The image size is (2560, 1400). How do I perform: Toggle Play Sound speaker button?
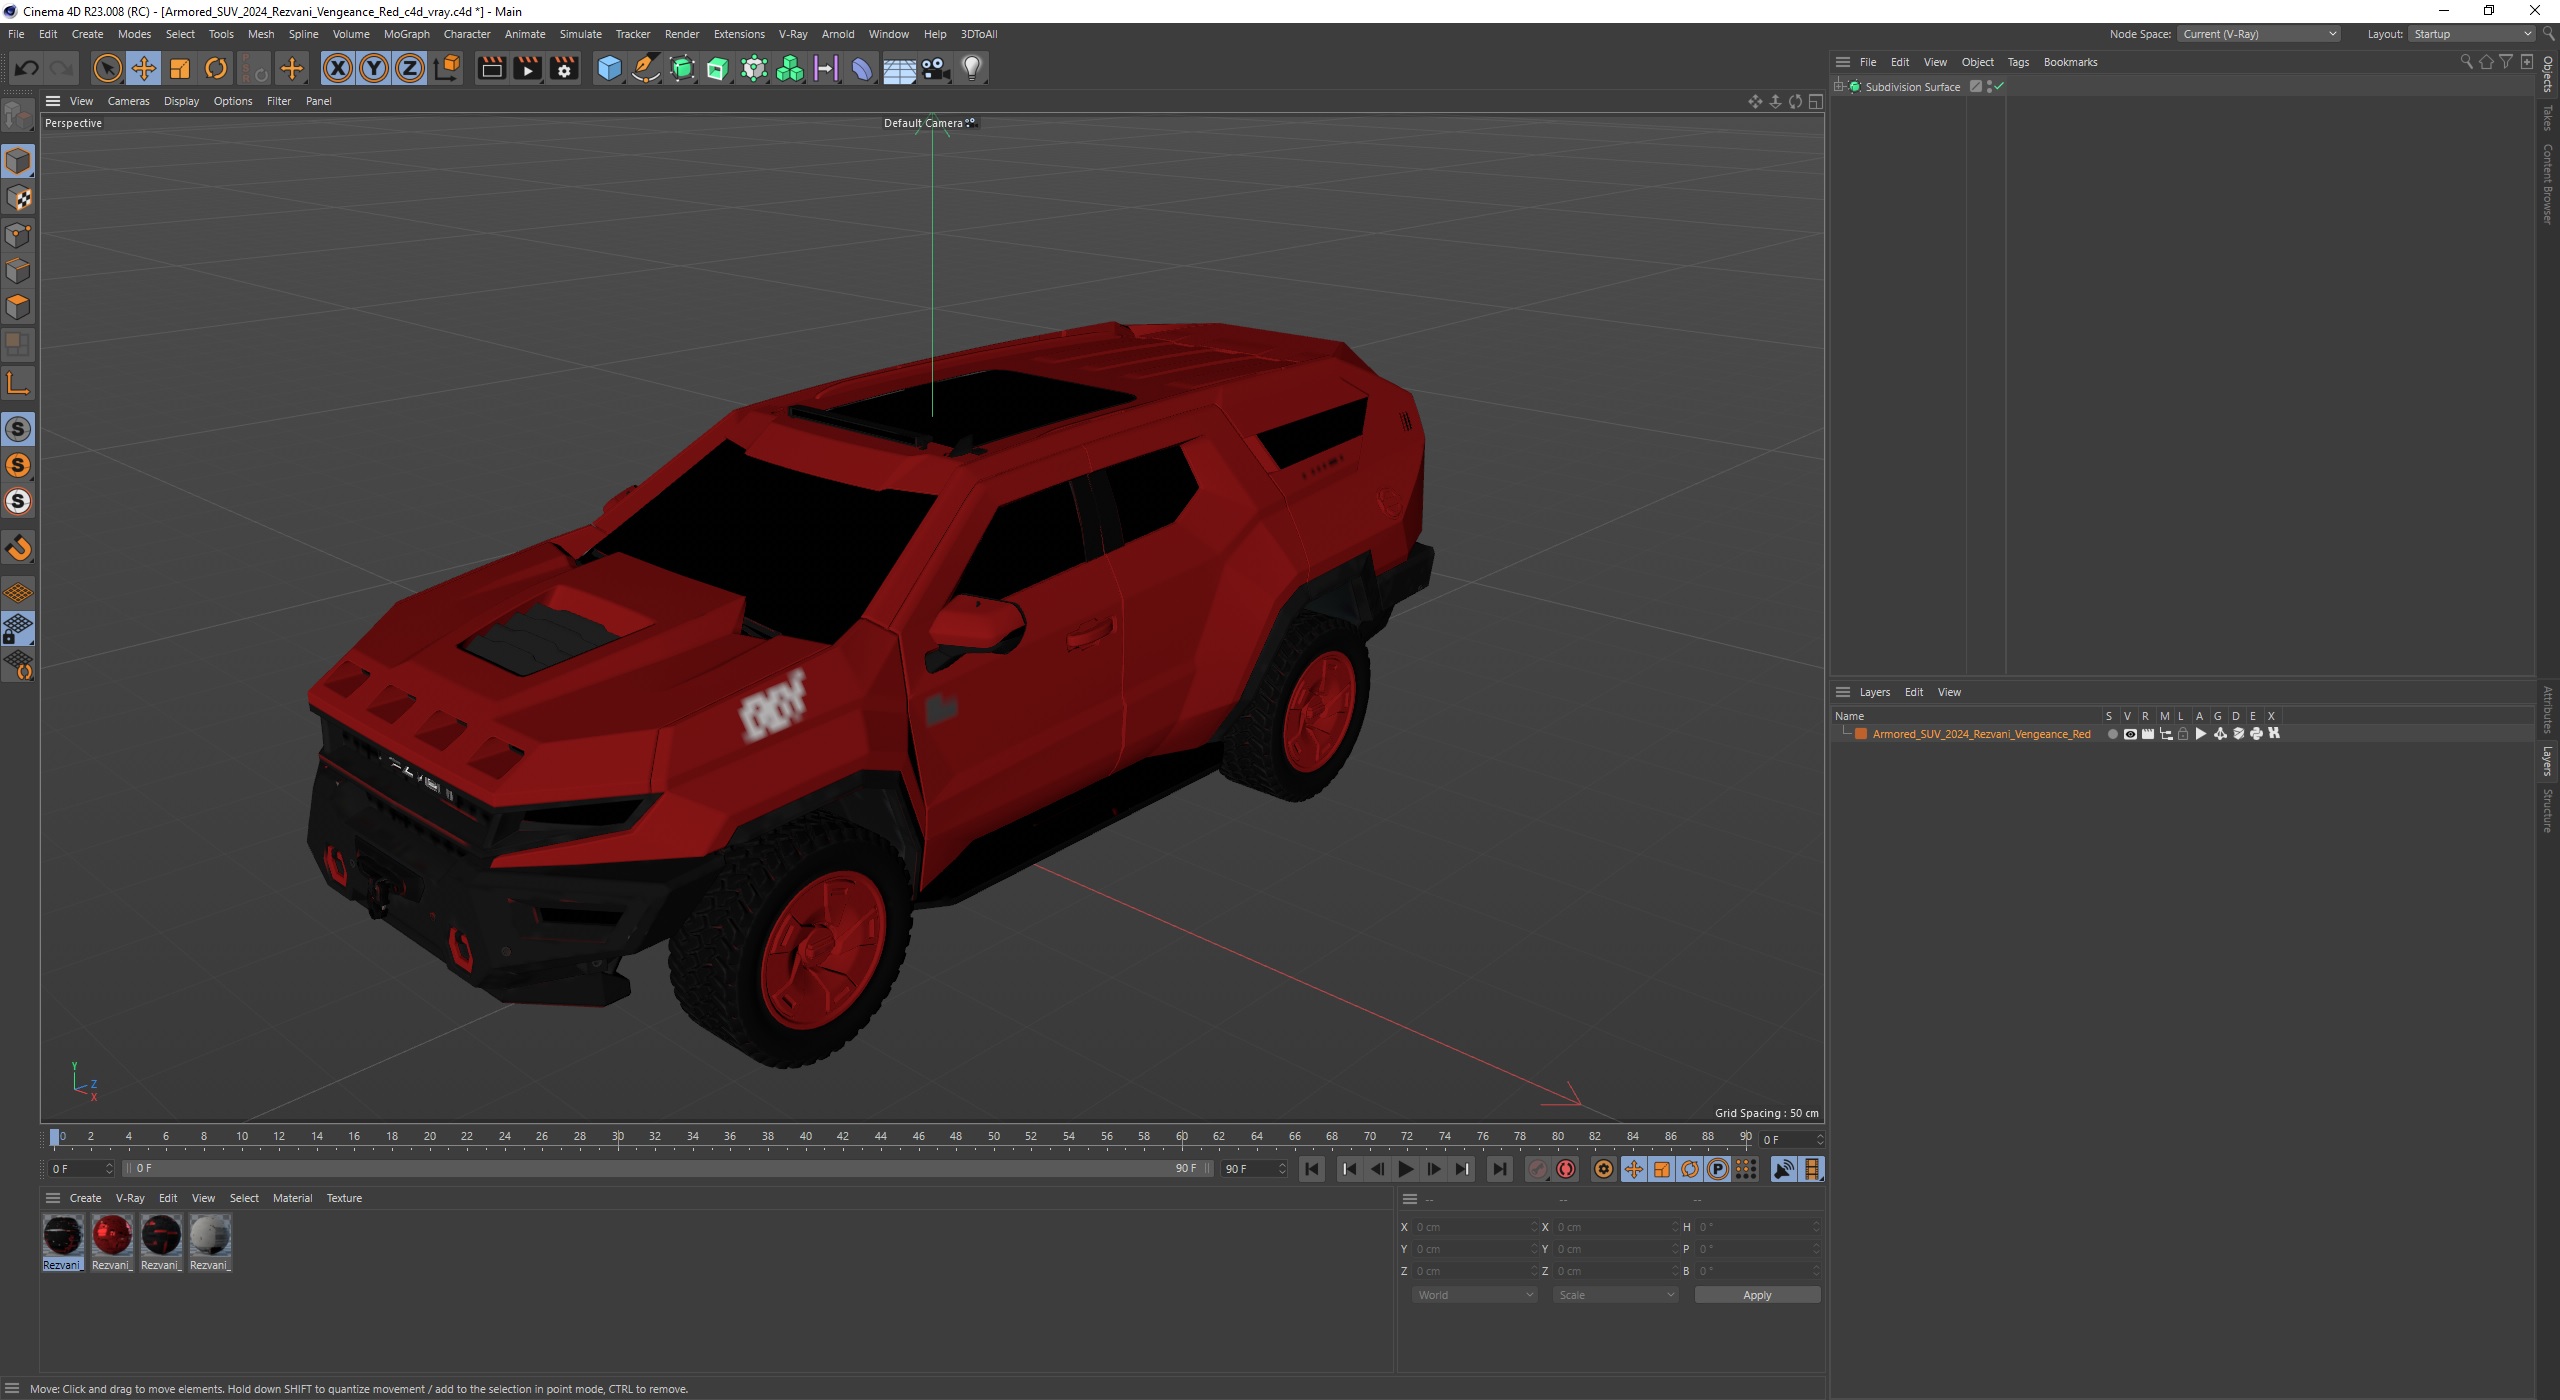(x=1784, y=1169)
